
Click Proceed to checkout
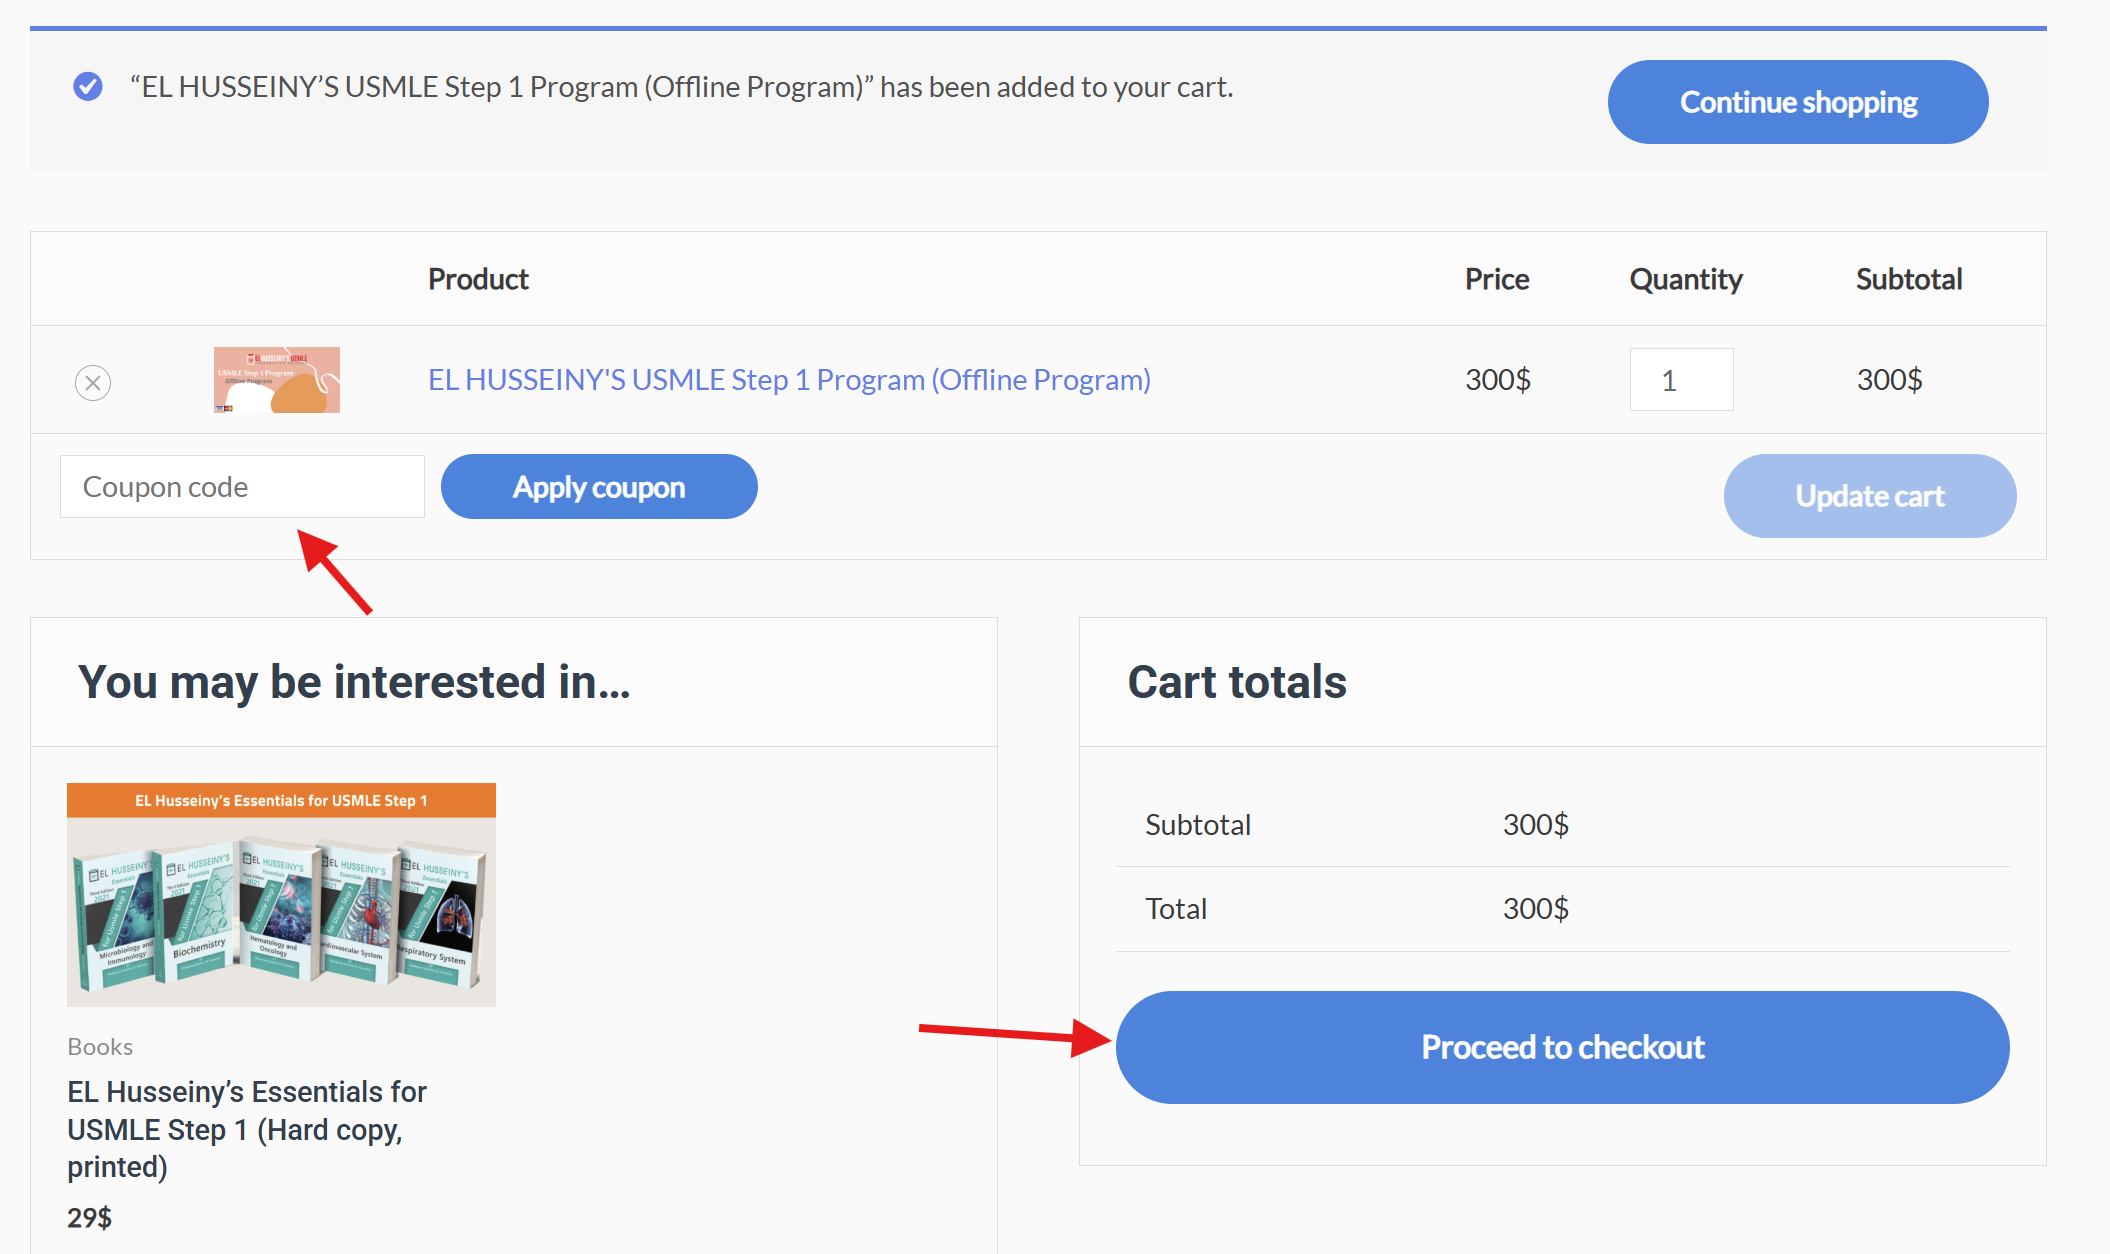pos(1562,1047)
